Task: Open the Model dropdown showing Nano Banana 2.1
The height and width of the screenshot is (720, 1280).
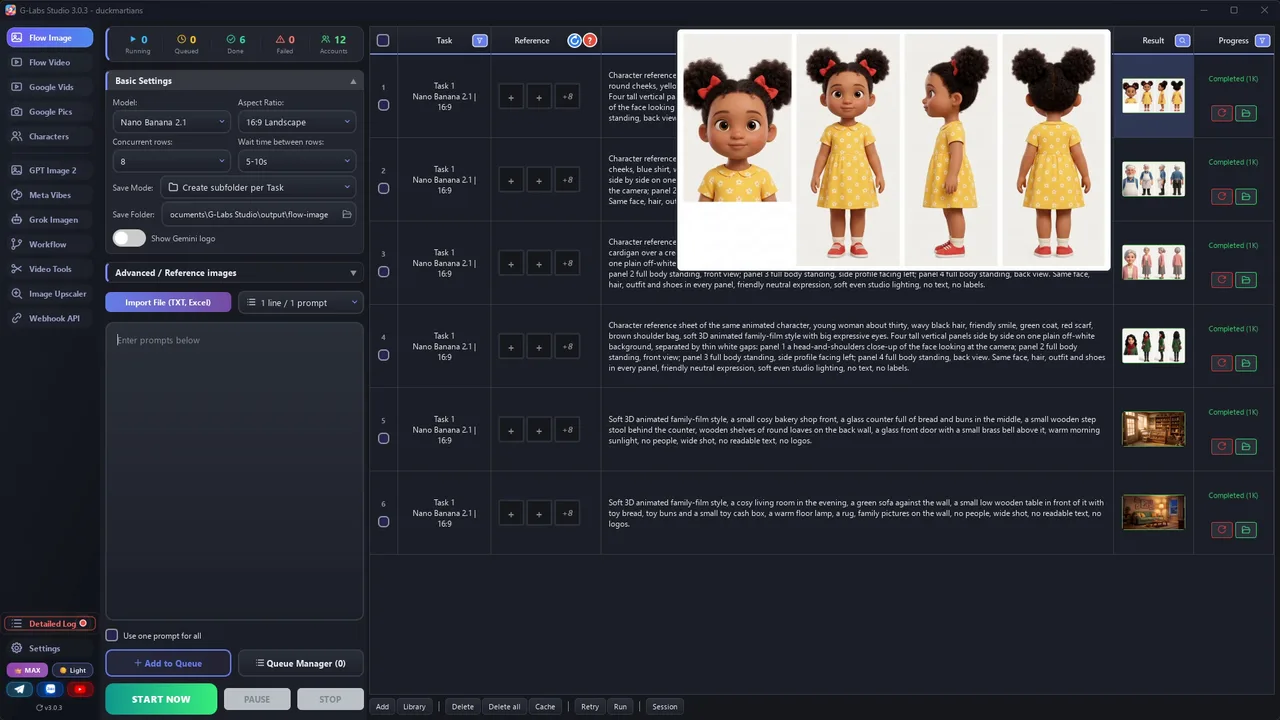Action: tap(171, 122)
